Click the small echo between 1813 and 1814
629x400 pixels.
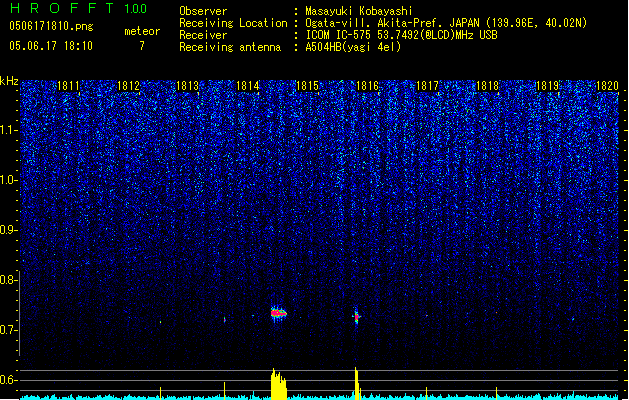225,320
